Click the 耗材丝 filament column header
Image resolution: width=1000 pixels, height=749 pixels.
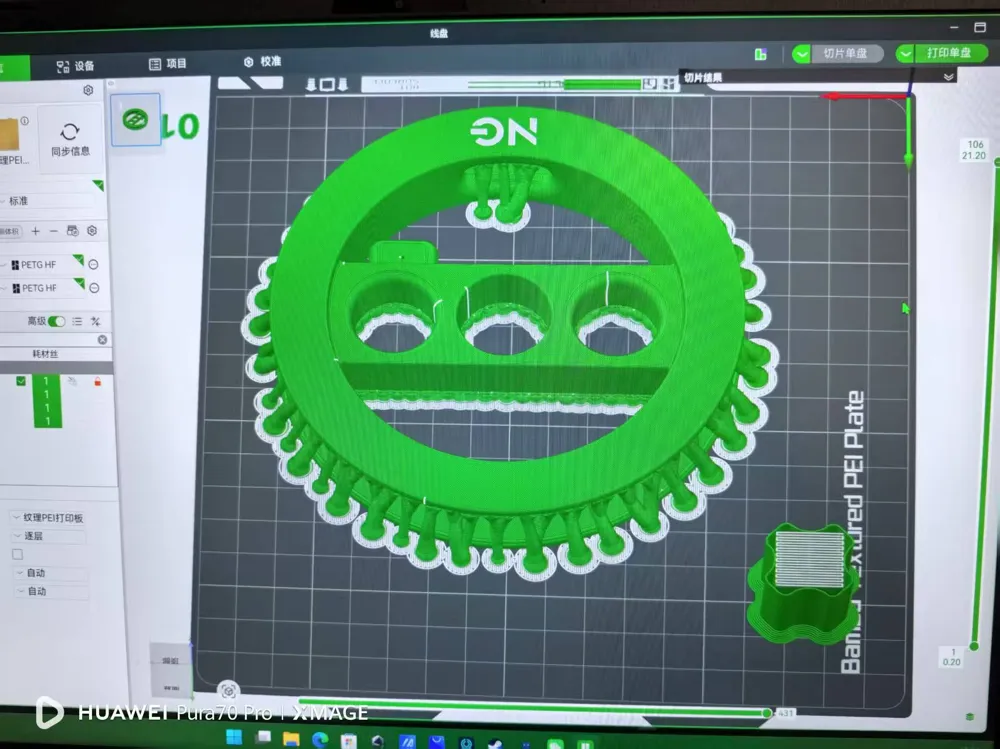tap(45, 353)
